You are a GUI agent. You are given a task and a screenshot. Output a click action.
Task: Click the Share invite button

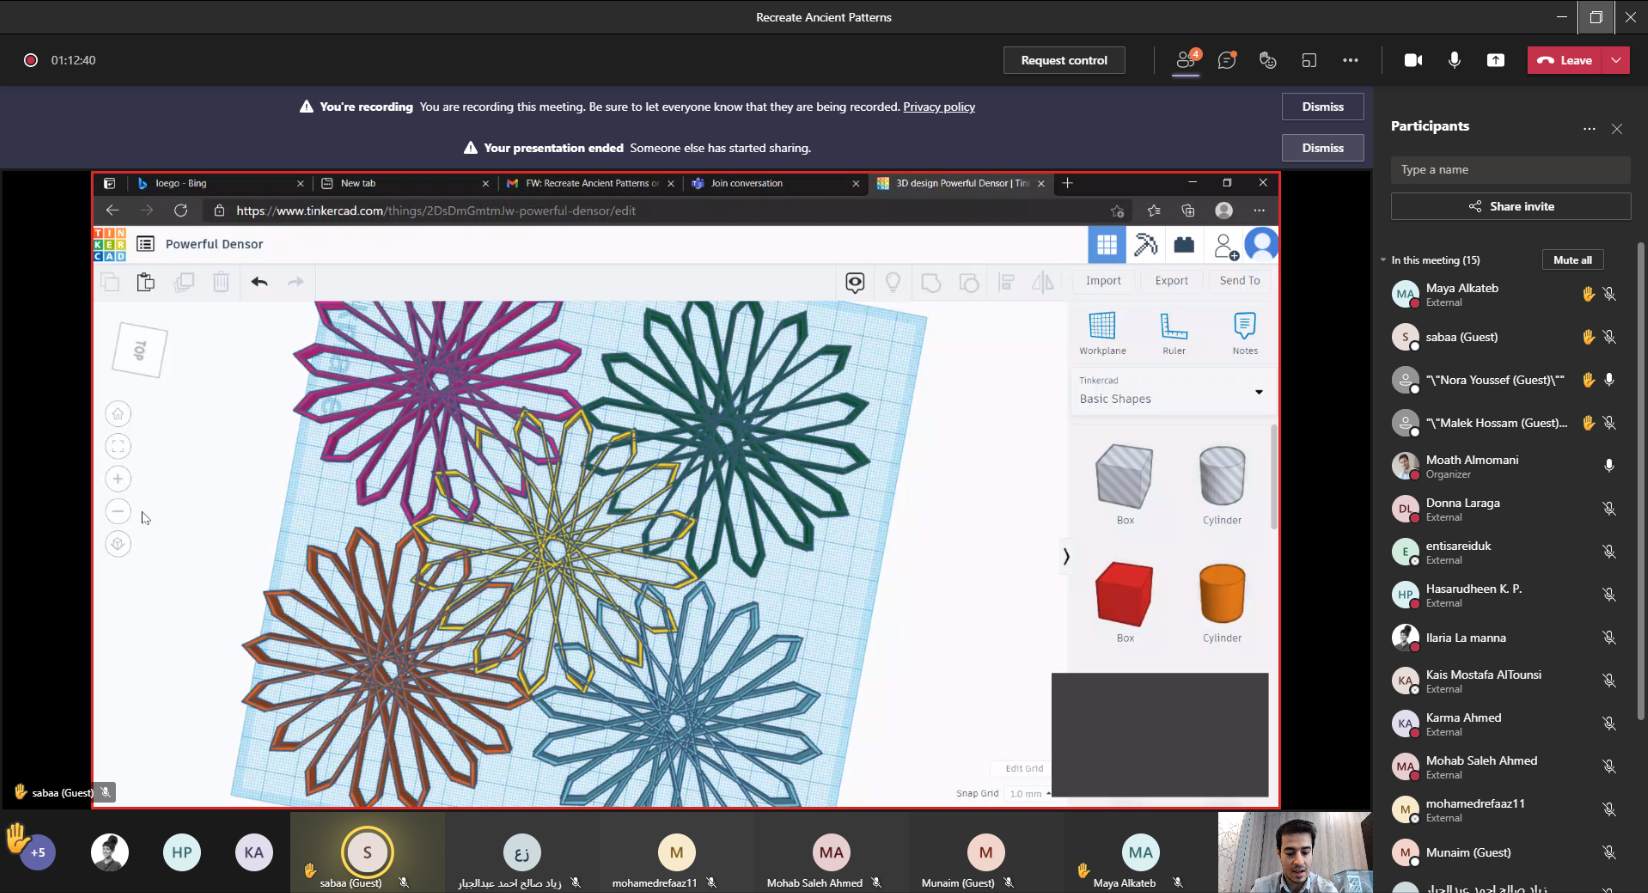(x=1510, y=206)
